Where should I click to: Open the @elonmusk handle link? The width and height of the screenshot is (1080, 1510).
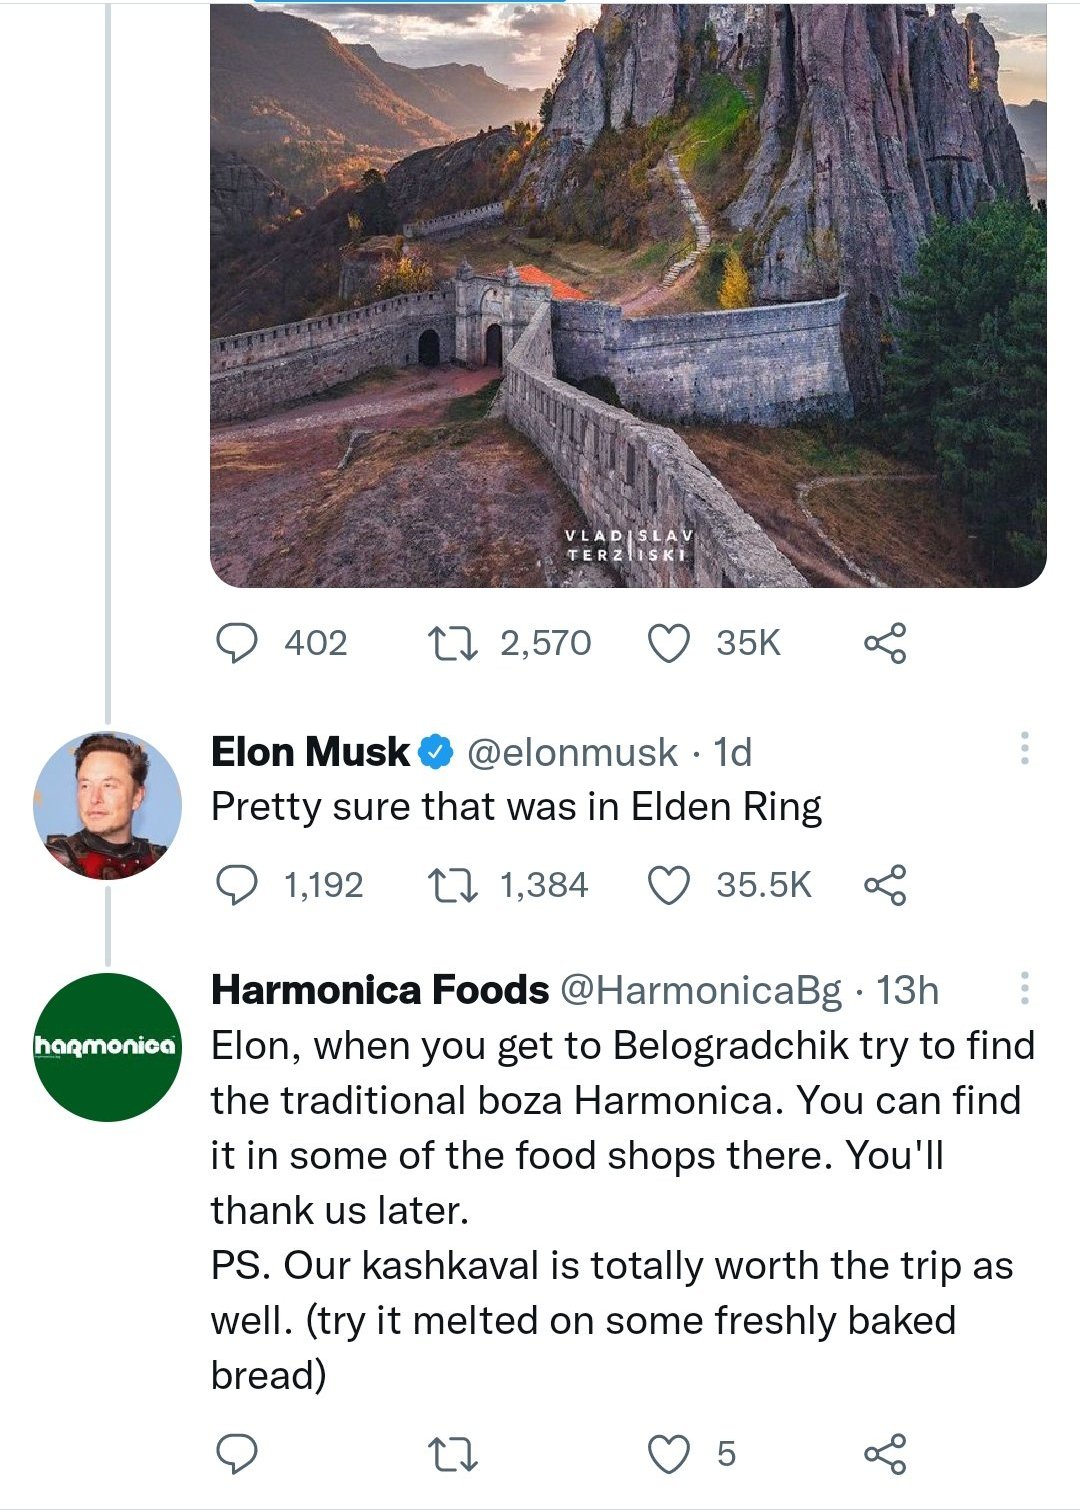click(x=572, y=752)
